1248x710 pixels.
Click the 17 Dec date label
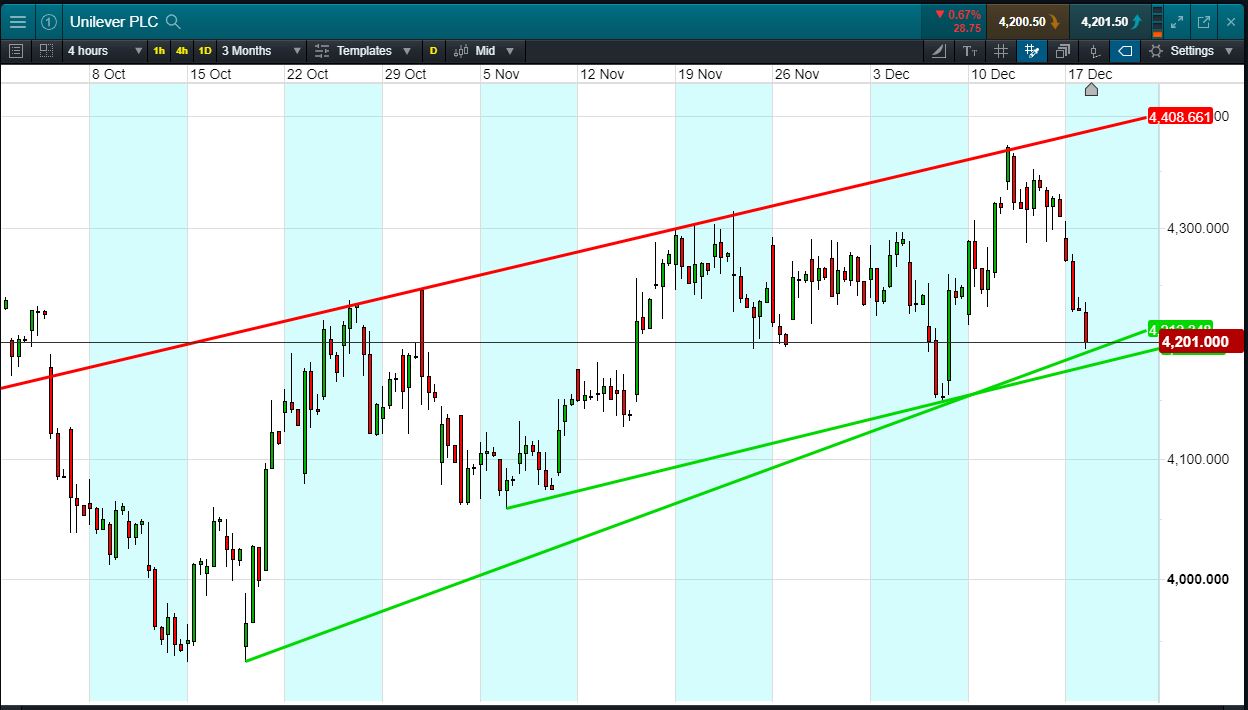coord(1090,74)
